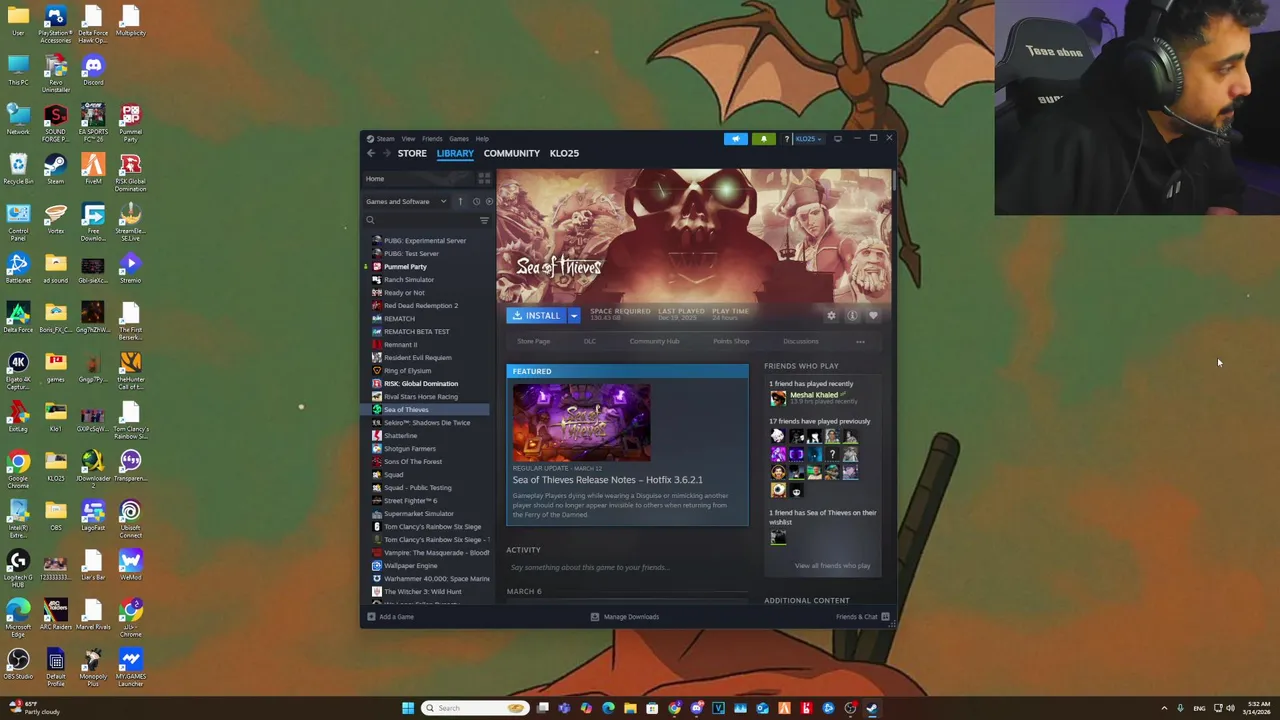The image size is (1280, 720).
Task: Open Friends & Chat
Action: [x=862, y=617]
